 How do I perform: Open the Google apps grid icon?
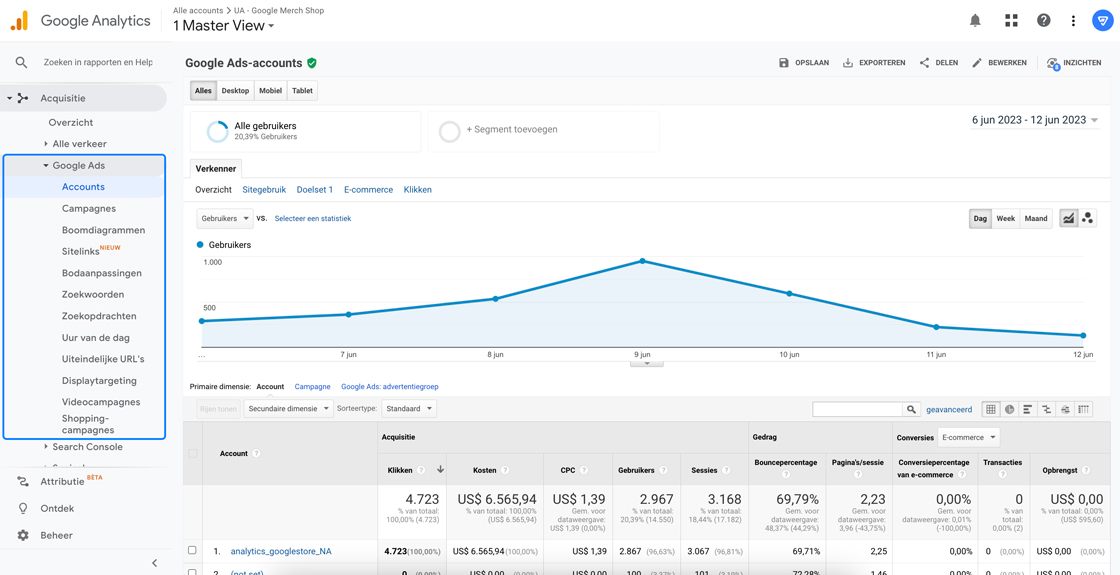click(x=1011, y=20)
